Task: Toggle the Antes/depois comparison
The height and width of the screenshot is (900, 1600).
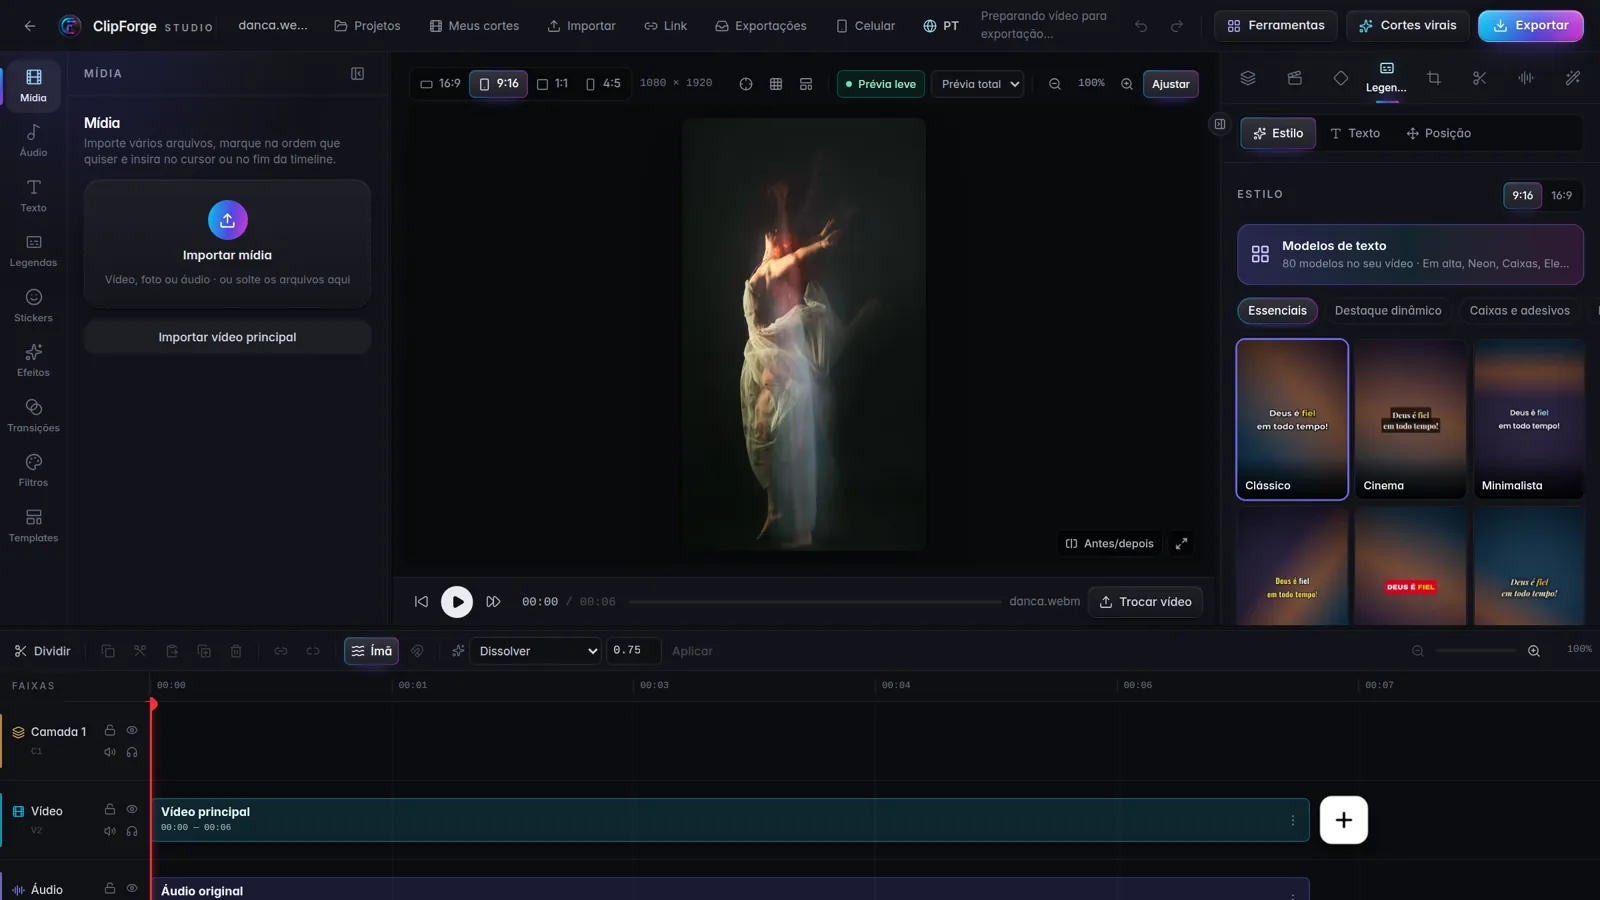Action: pyautogui.click(x=1110, y=544)
